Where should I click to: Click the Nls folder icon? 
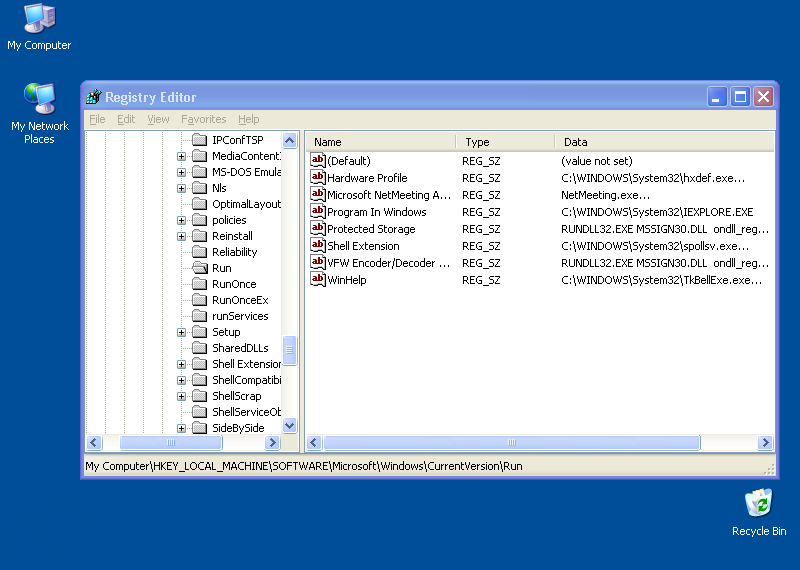point(199,188)
